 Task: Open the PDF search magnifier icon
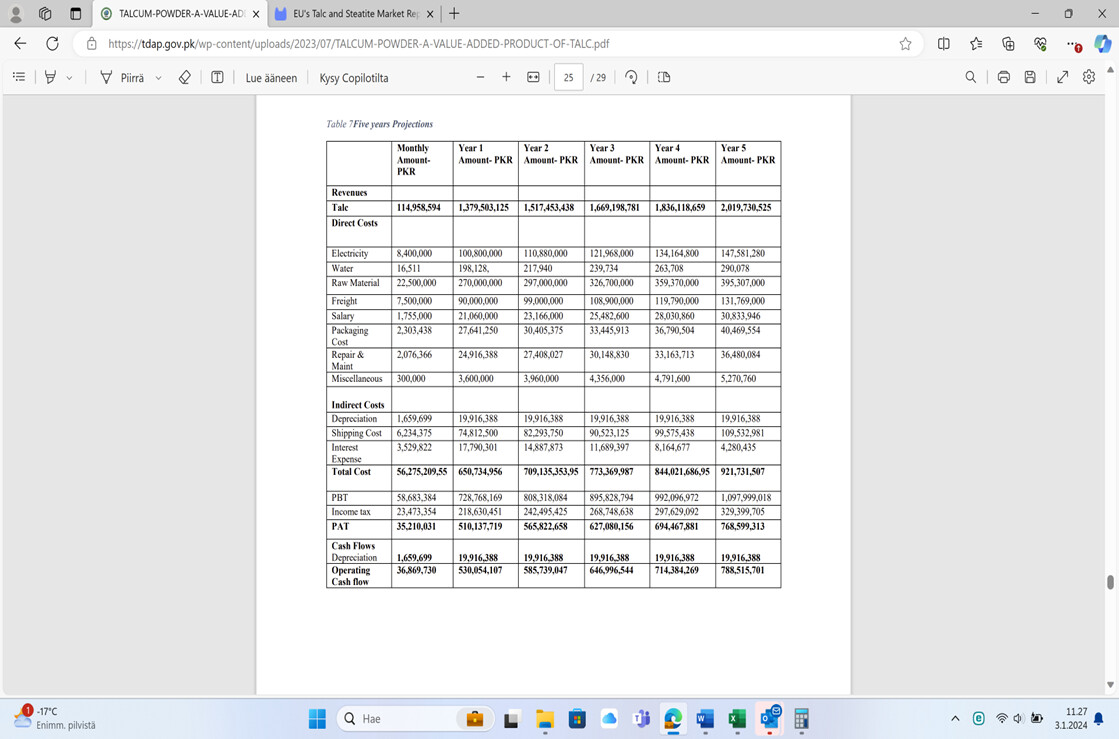click(x=971, y=77)
